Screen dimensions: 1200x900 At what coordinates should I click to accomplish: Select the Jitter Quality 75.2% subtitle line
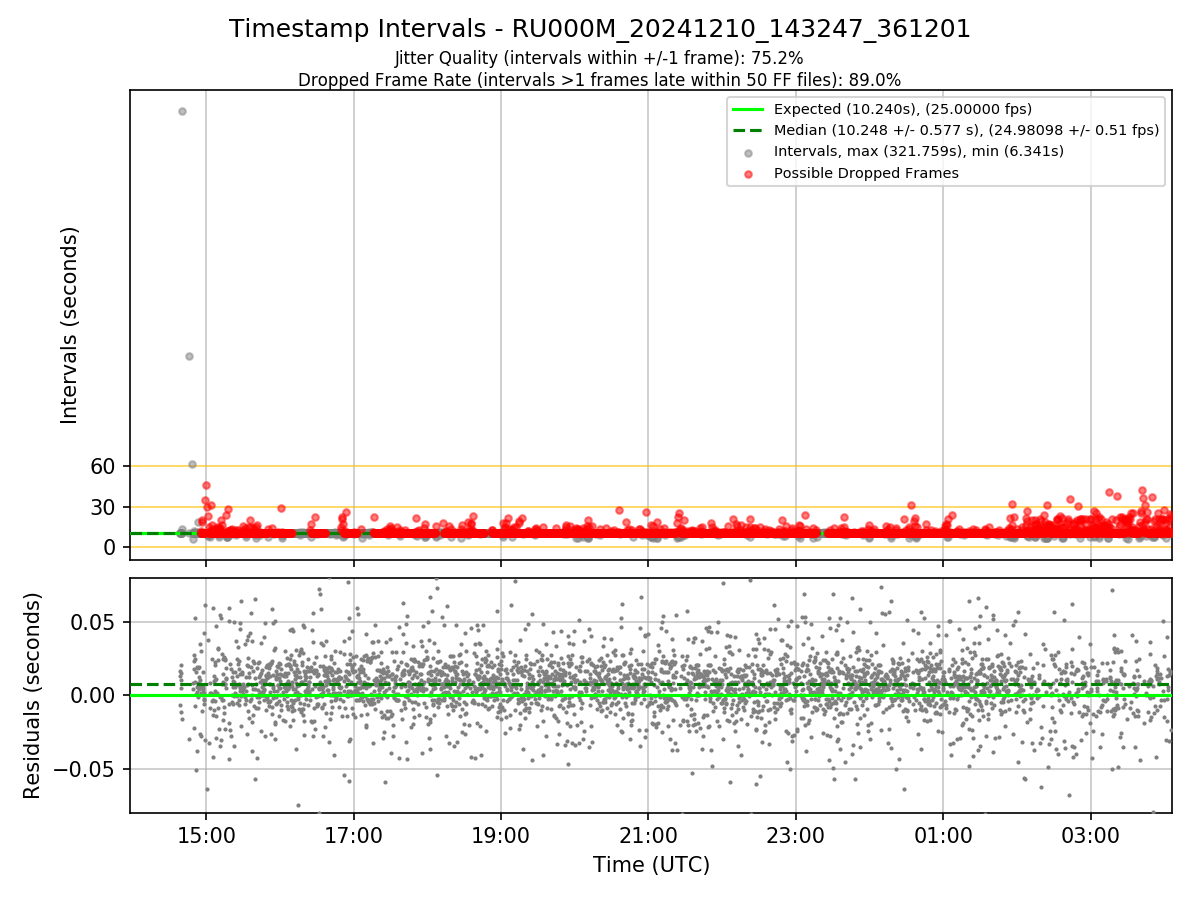pos(599,59)
